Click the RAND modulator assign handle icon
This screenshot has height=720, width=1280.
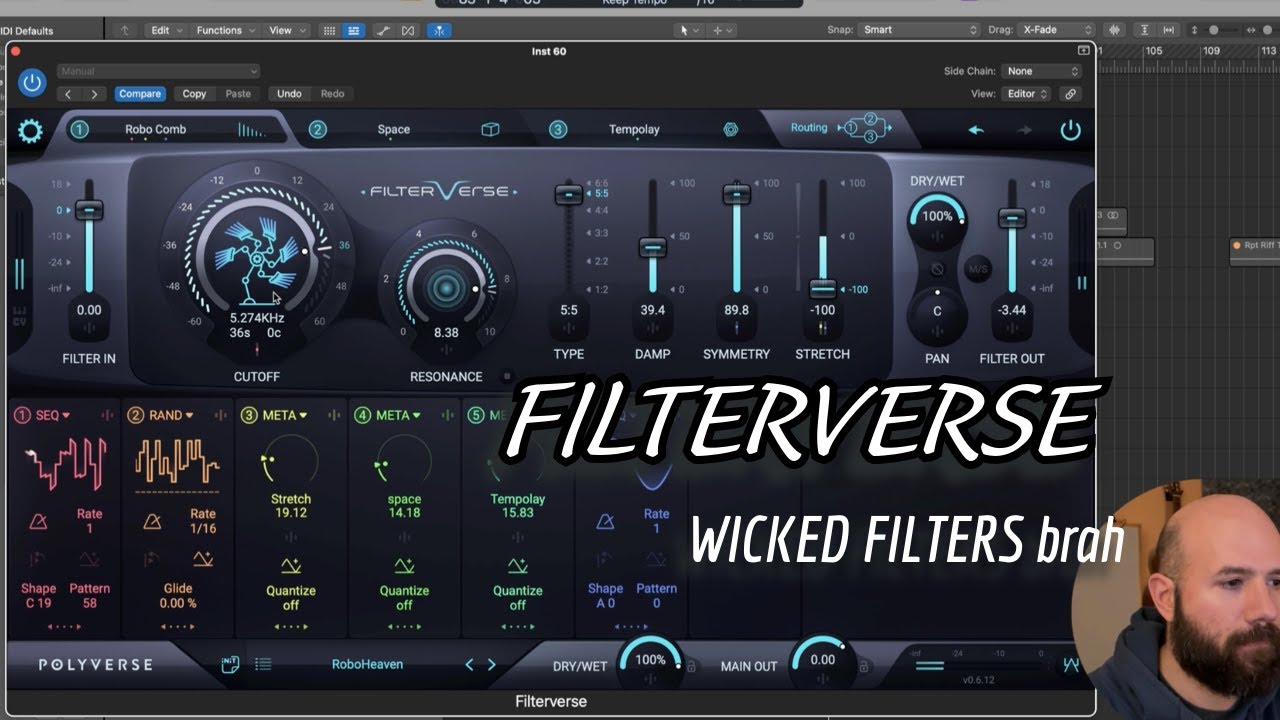[220, 416]
